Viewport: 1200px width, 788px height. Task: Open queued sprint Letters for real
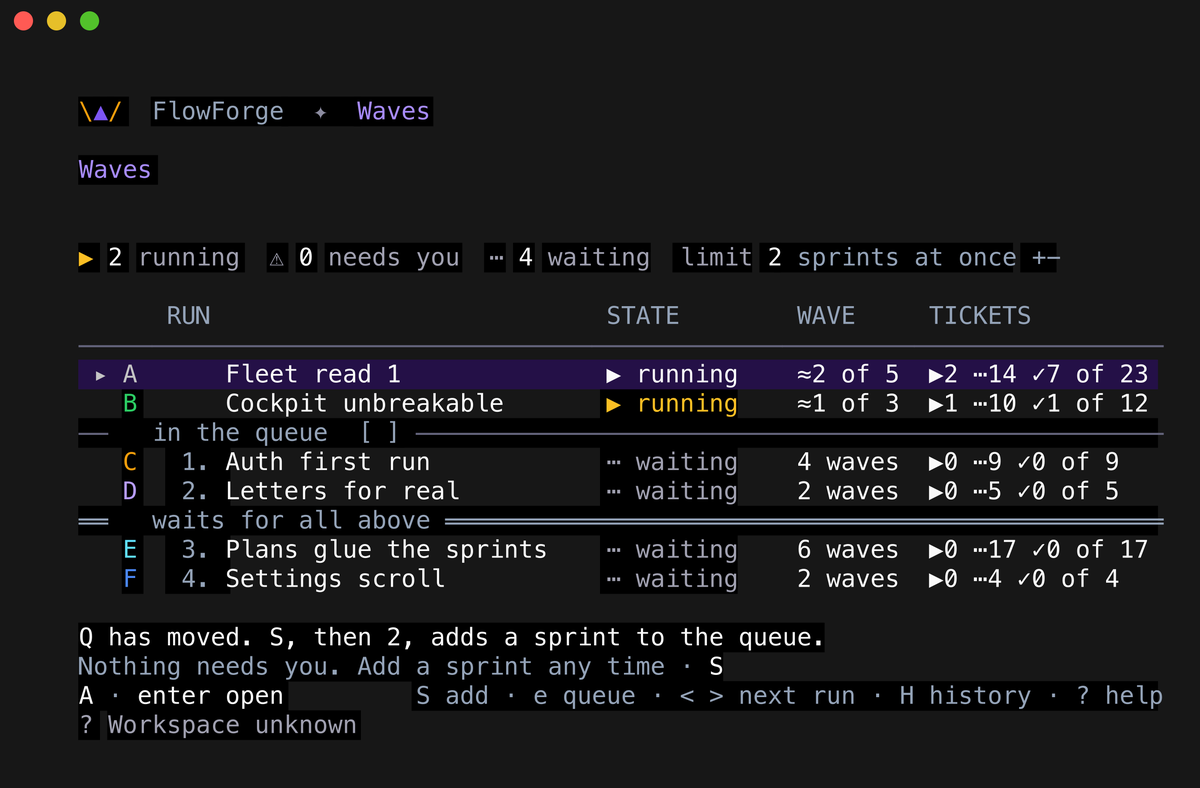(x=342, y=491)
